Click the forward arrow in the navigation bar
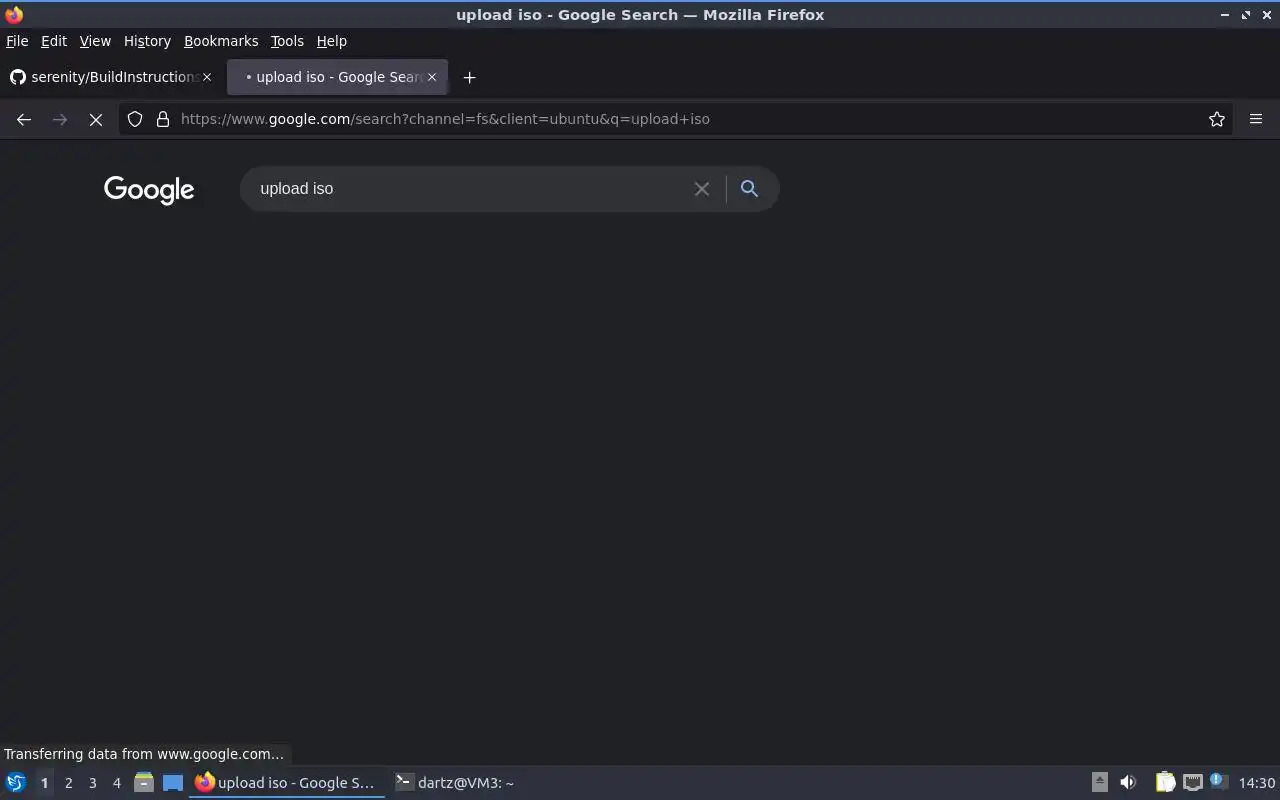 [60, 119]
